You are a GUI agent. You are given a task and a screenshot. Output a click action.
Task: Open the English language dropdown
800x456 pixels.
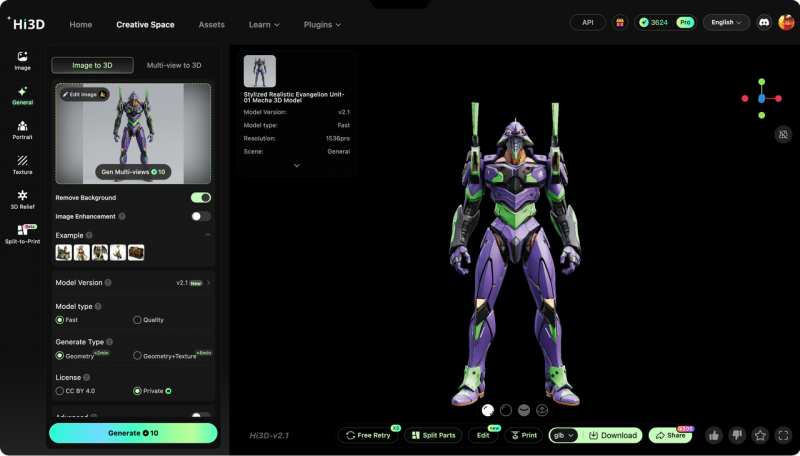click(726, 22)
